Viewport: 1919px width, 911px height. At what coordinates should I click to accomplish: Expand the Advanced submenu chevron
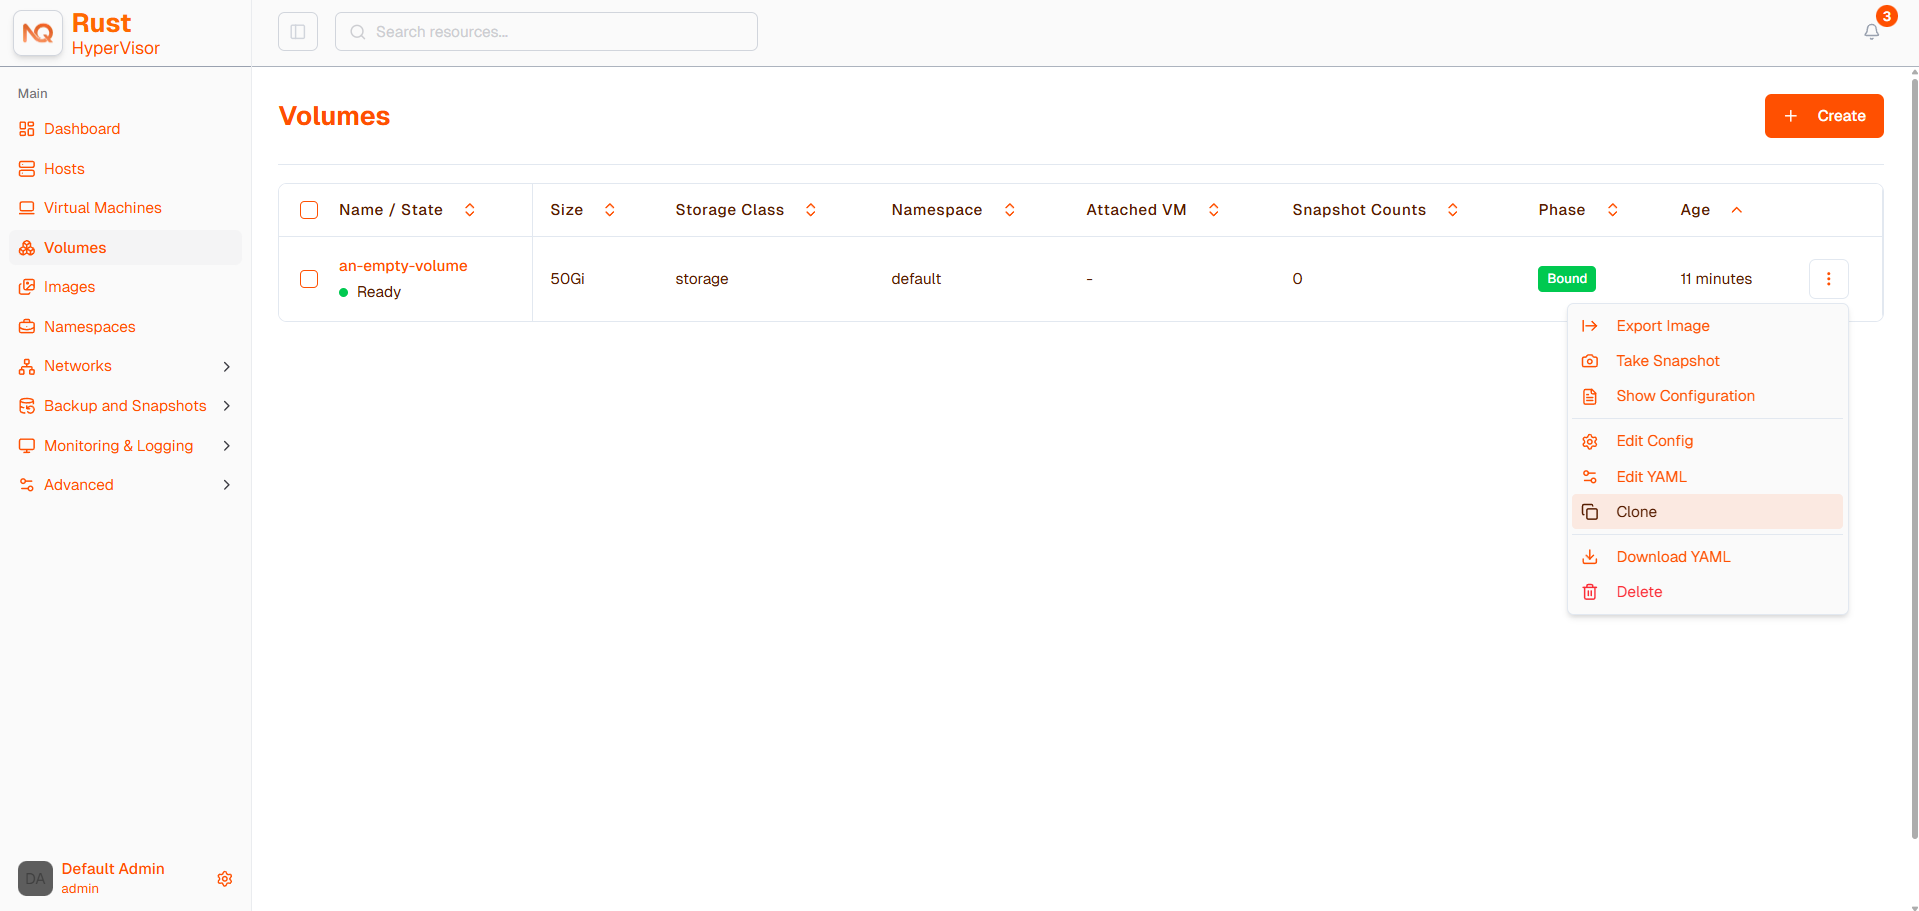[227, 485]
